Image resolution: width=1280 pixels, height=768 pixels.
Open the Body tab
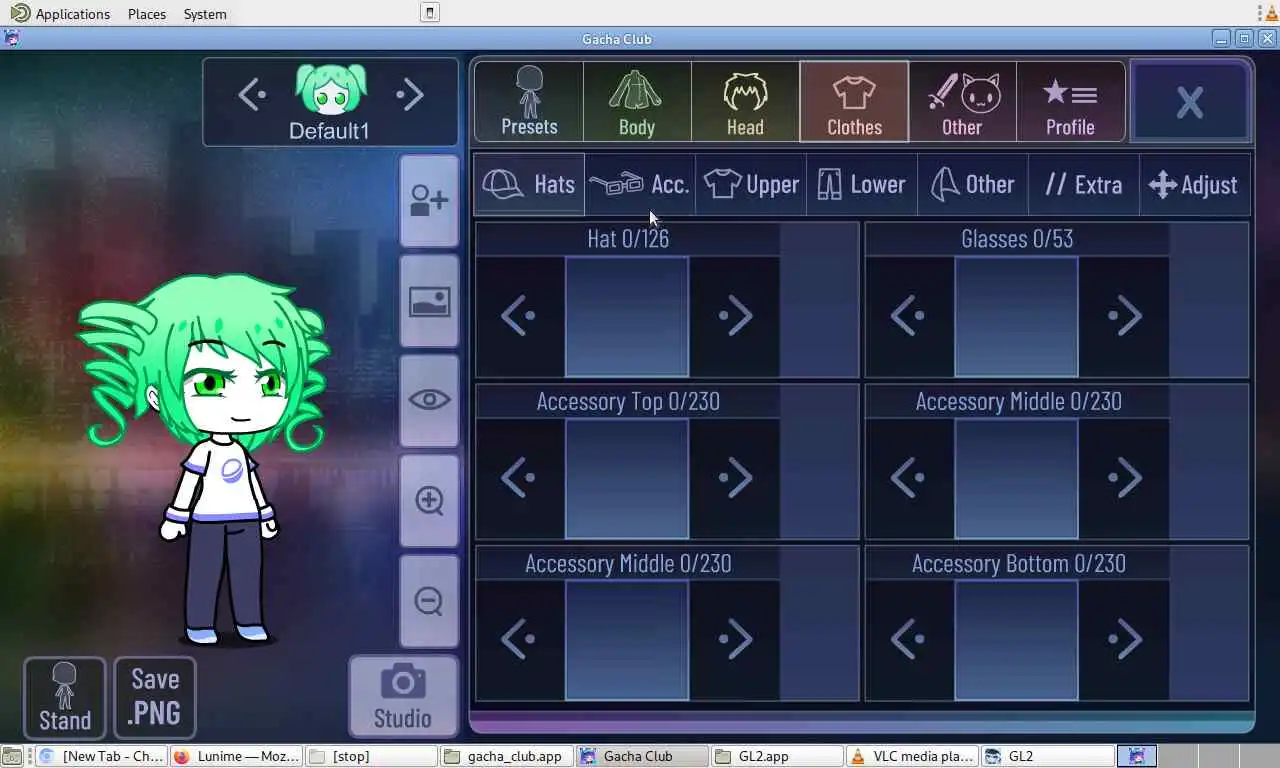pos(637,101)
